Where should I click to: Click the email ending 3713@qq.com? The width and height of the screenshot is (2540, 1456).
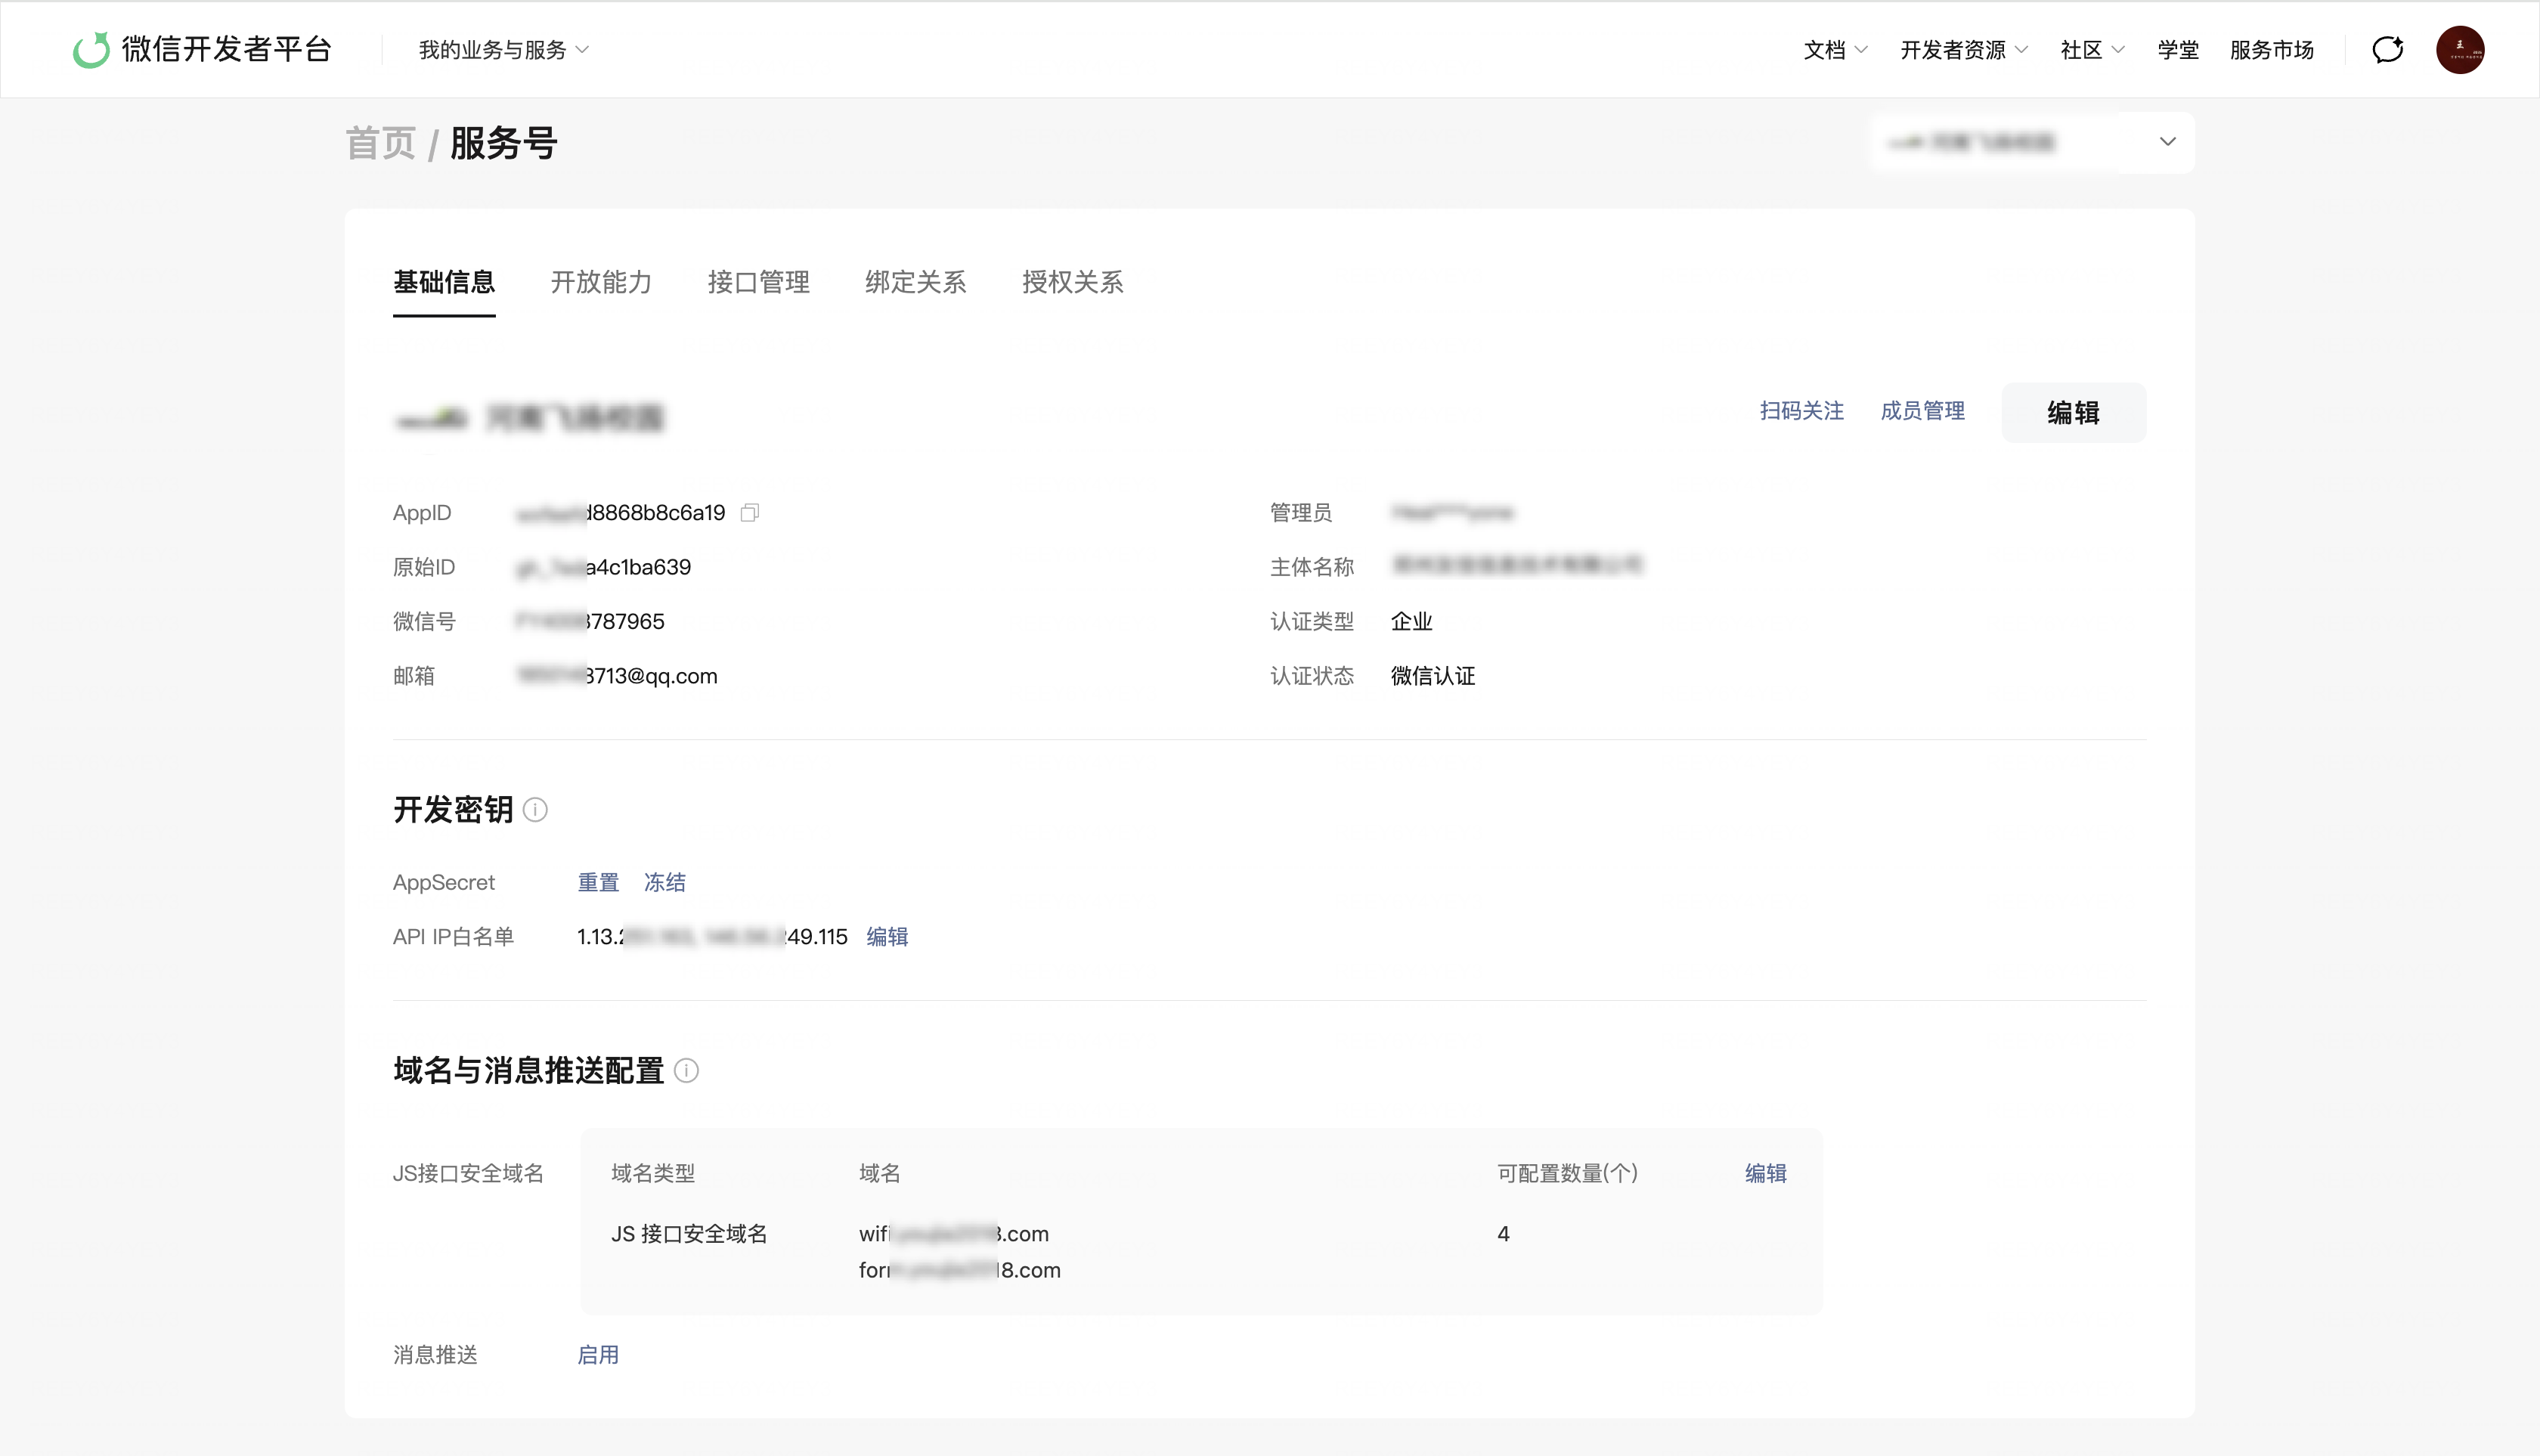[x=617, y=677]
